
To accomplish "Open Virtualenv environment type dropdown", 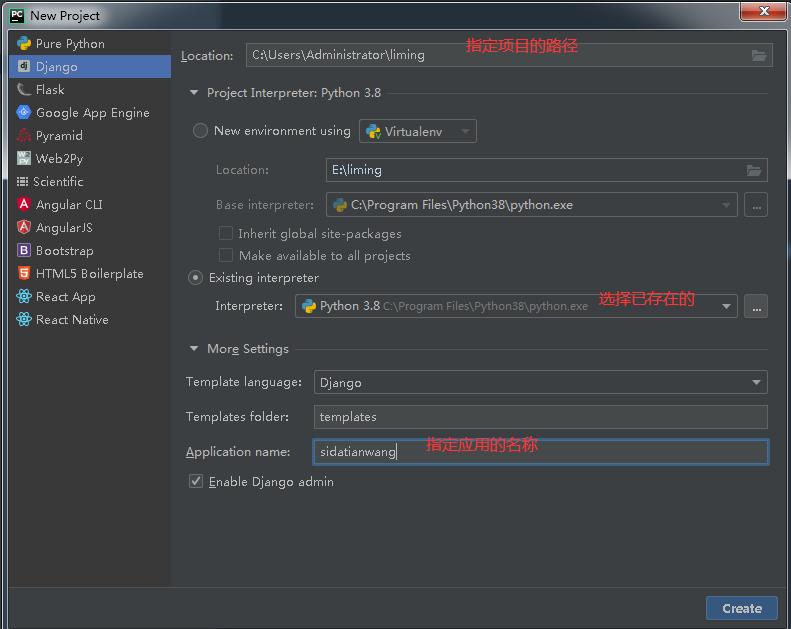I will (x=418, y=131).
